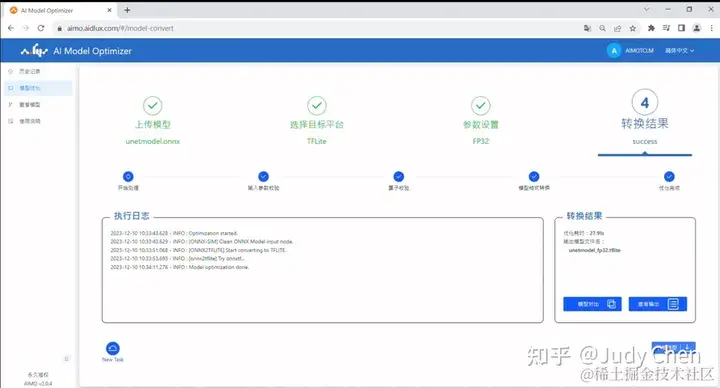Bookmark this page with the star icon
Viewport: 720px width, 388px height.
tap(633, 28)
